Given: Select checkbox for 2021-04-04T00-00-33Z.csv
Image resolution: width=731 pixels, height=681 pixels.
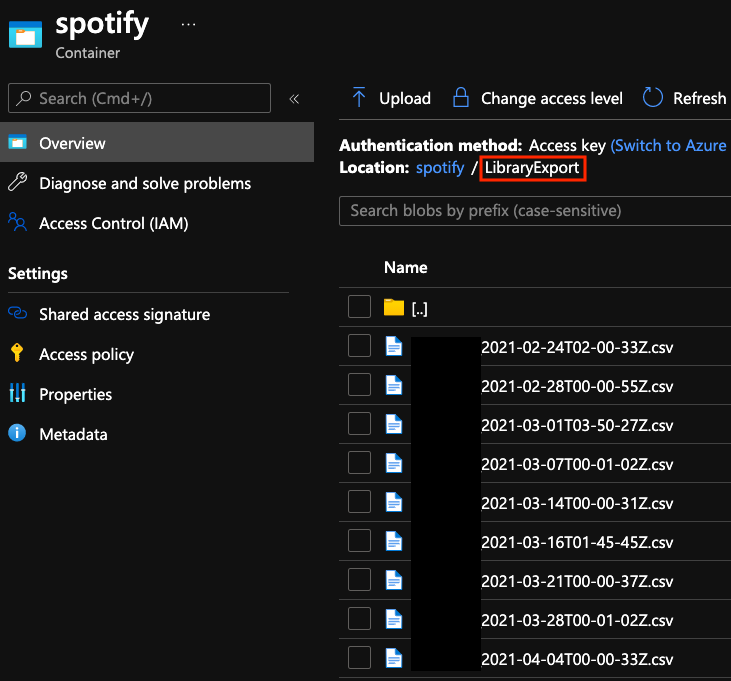Looking at the screenshot, I should [359, 658].
